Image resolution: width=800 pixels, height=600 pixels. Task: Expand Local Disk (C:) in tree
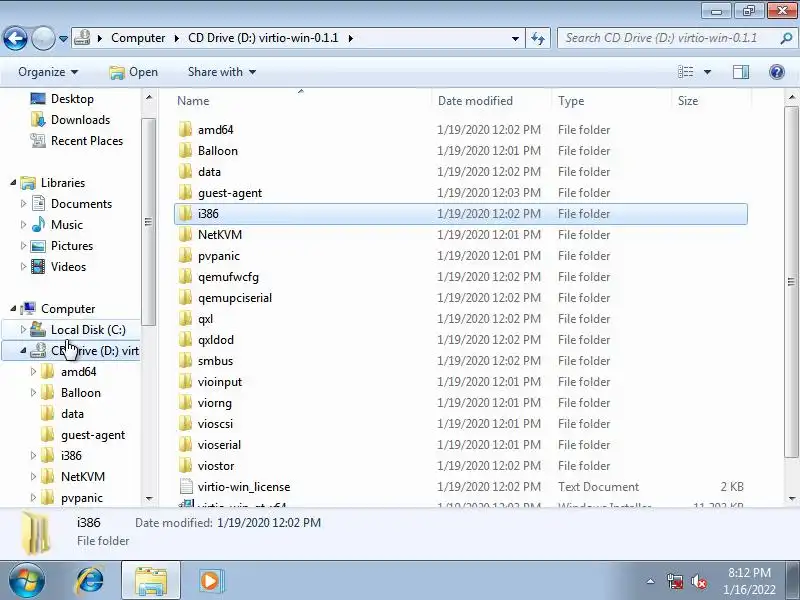coord(23,330)
